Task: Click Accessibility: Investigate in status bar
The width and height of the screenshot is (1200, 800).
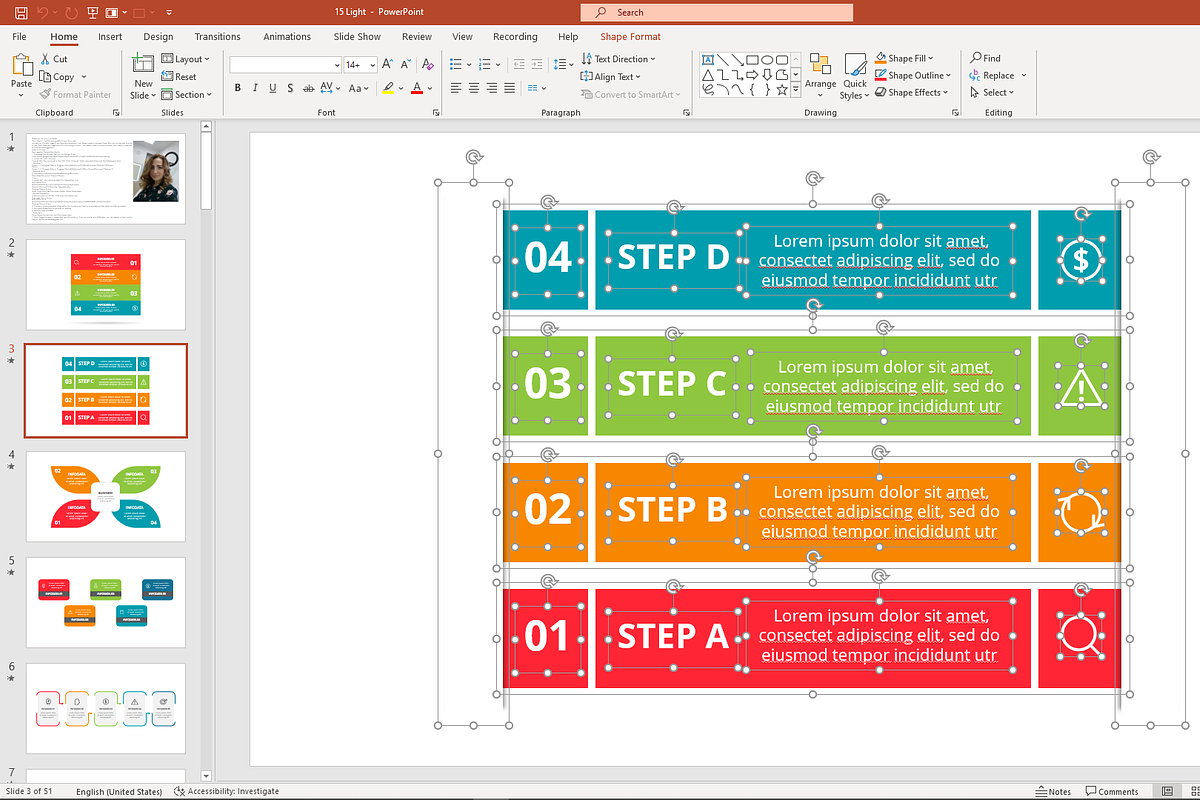Action: click(x=226, y=791)
